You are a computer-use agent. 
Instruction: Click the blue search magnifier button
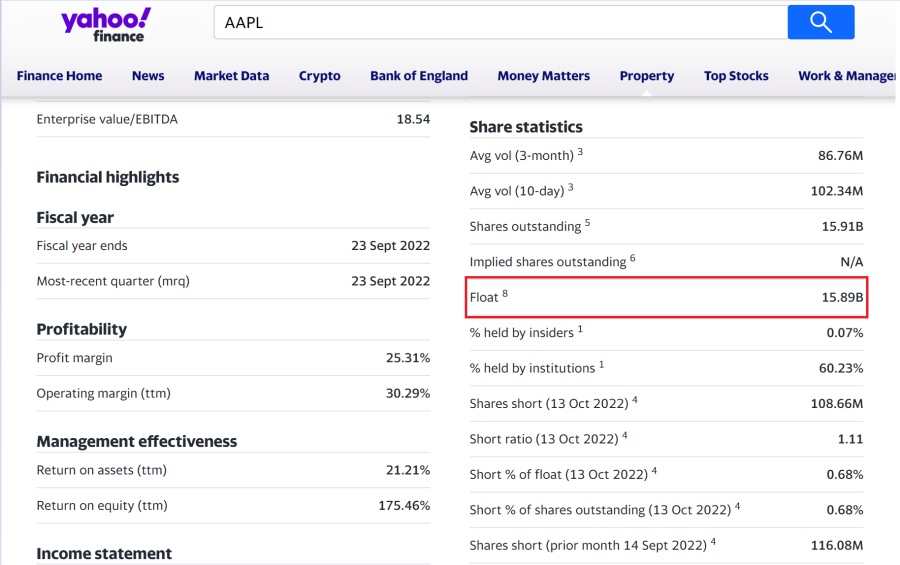point(821,22)
